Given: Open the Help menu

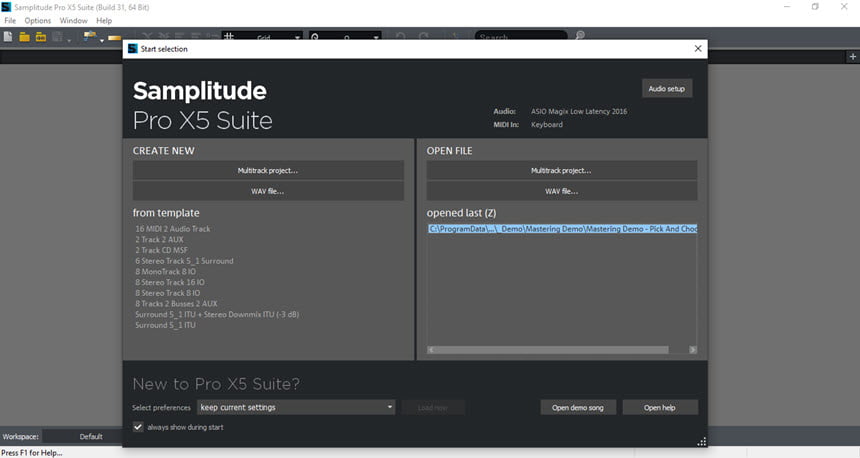Looking at the screenshot, I should pyautogui.click(x=104, y=20).
